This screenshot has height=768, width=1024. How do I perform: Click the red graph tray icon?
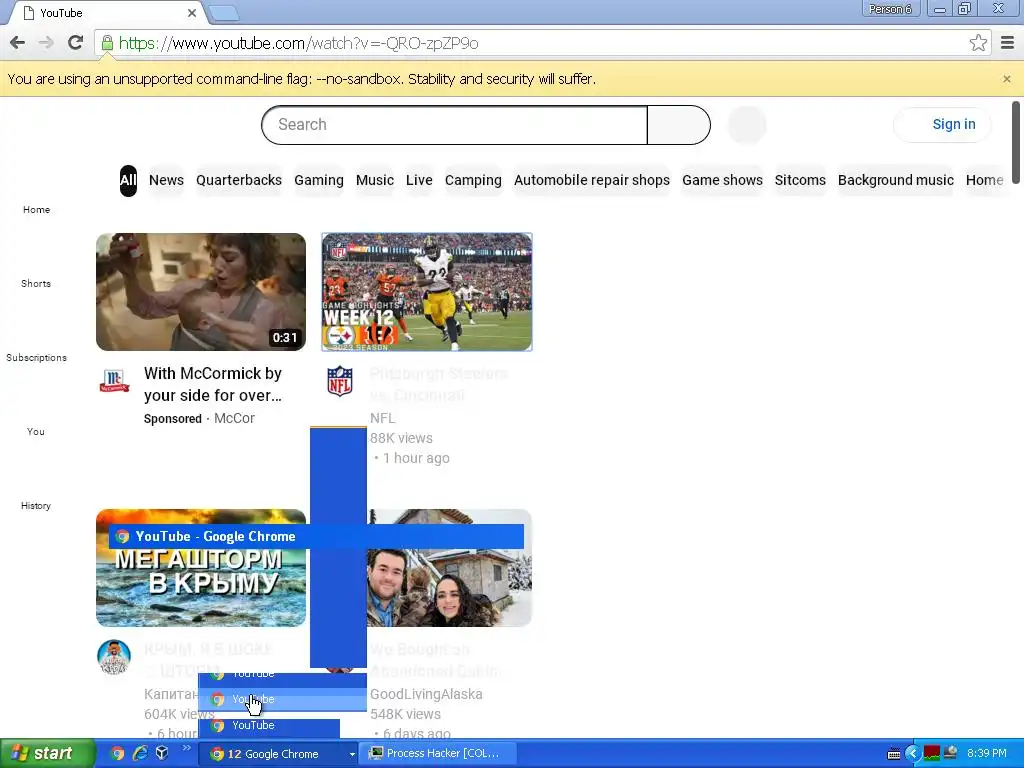tap(932, 754)
